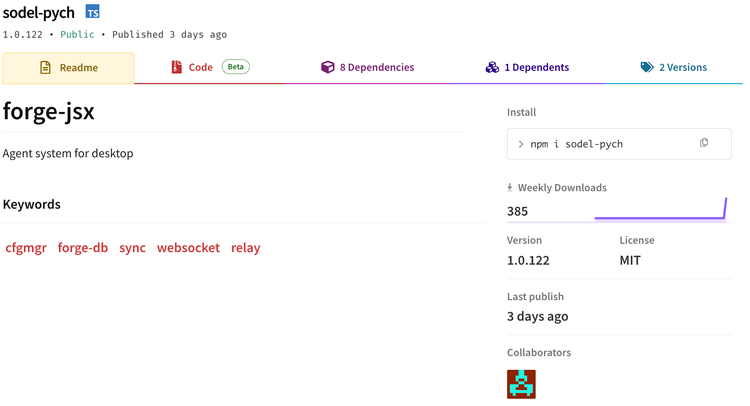Open the 1 Dependents tab
Viewport: 750px width, 406px height.
tap(527, 67)
